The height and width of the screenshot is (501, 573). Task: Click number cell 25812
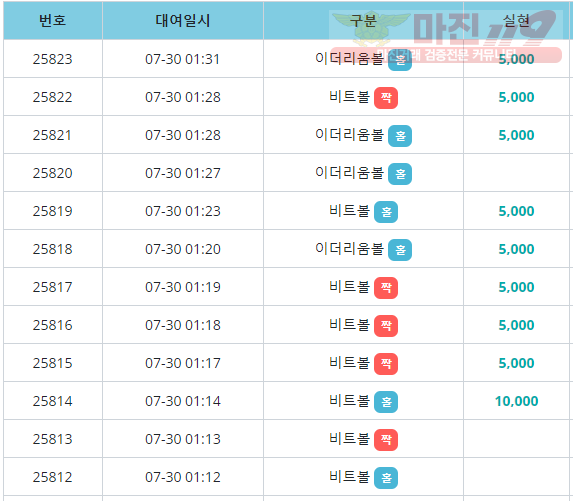click(53, 477)
